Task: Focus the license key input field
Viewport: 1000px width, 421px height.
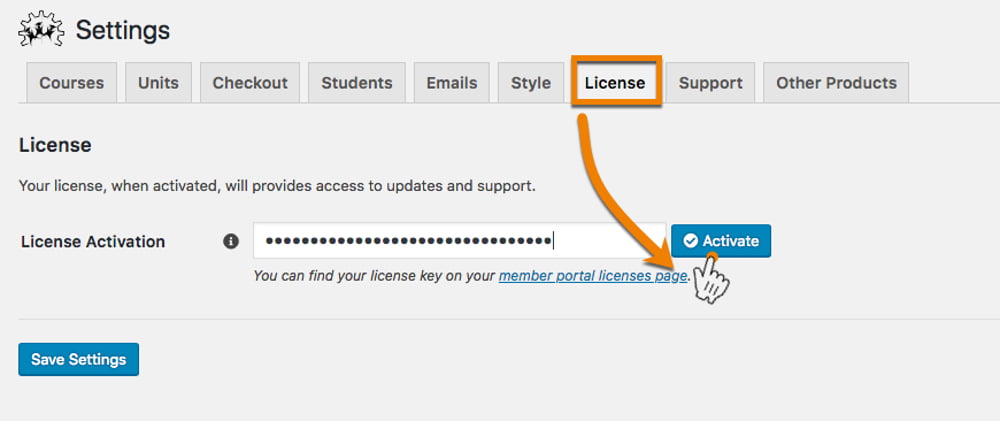Action: point(459,241)
